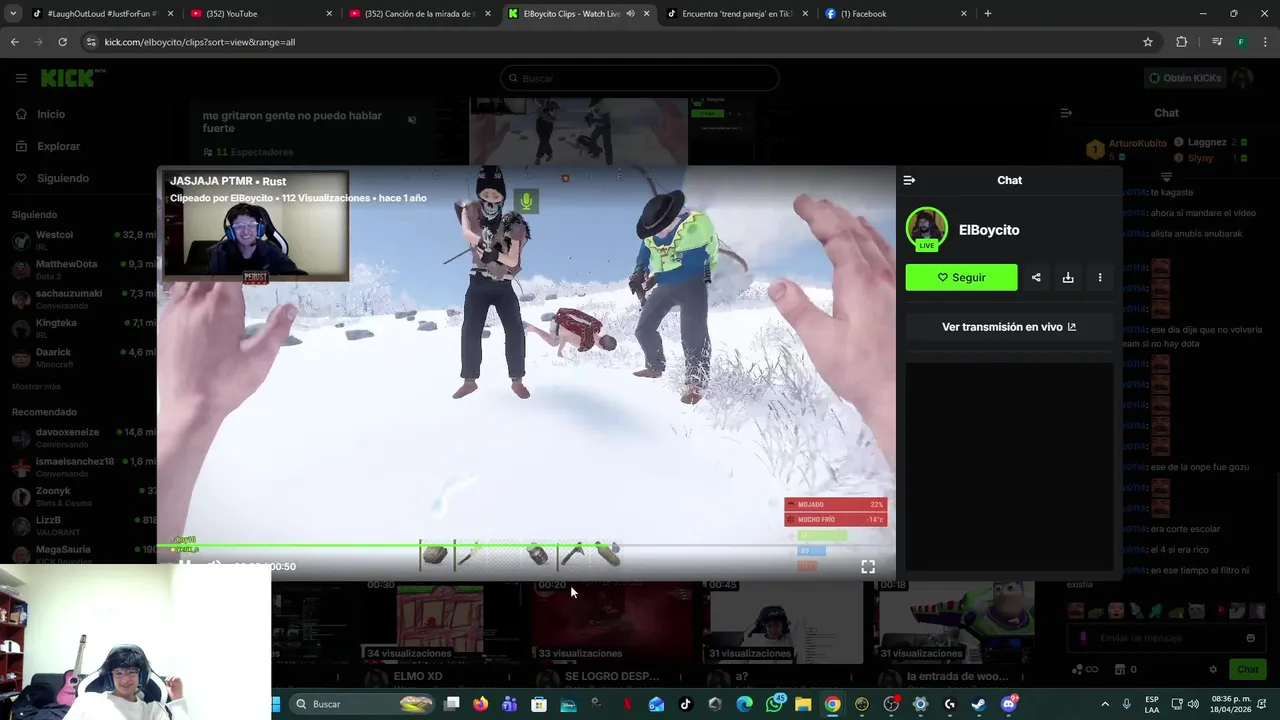Go to the Kick logo home
The image size is (1280, 720).
coord(67,78)
